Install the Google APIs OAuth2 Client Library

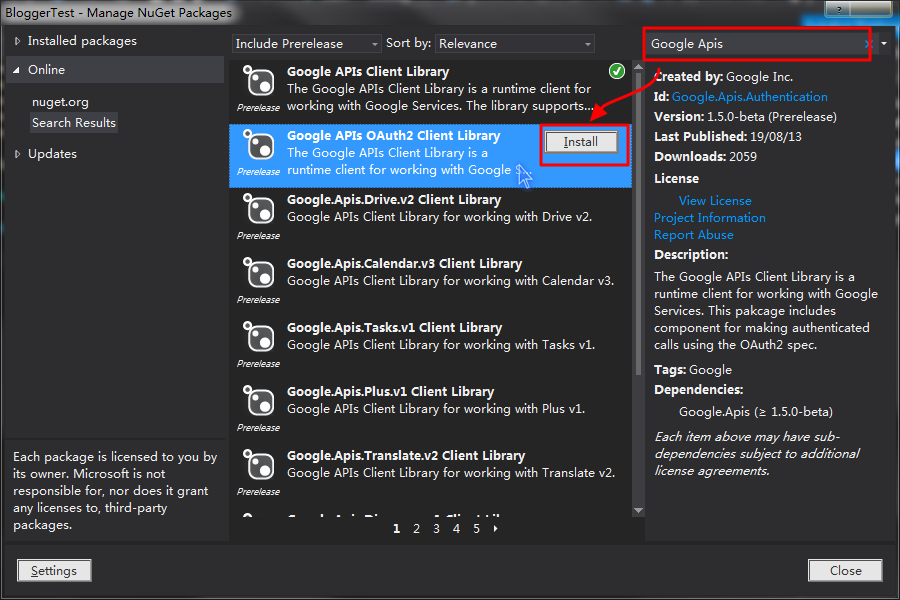click(581, 142)
